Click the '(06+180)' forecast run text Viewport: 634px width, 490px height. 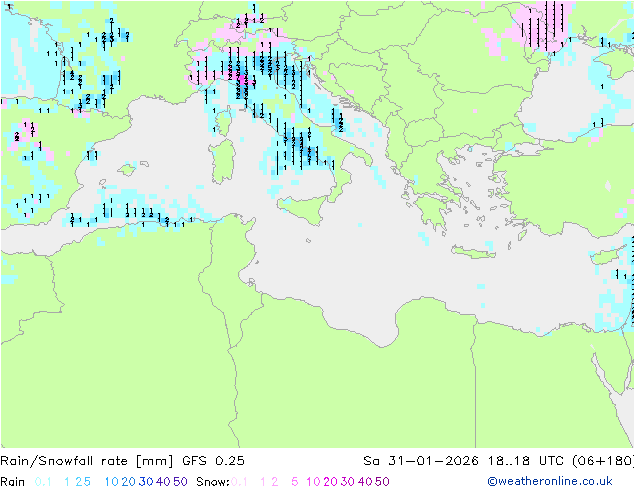[603, 461]
